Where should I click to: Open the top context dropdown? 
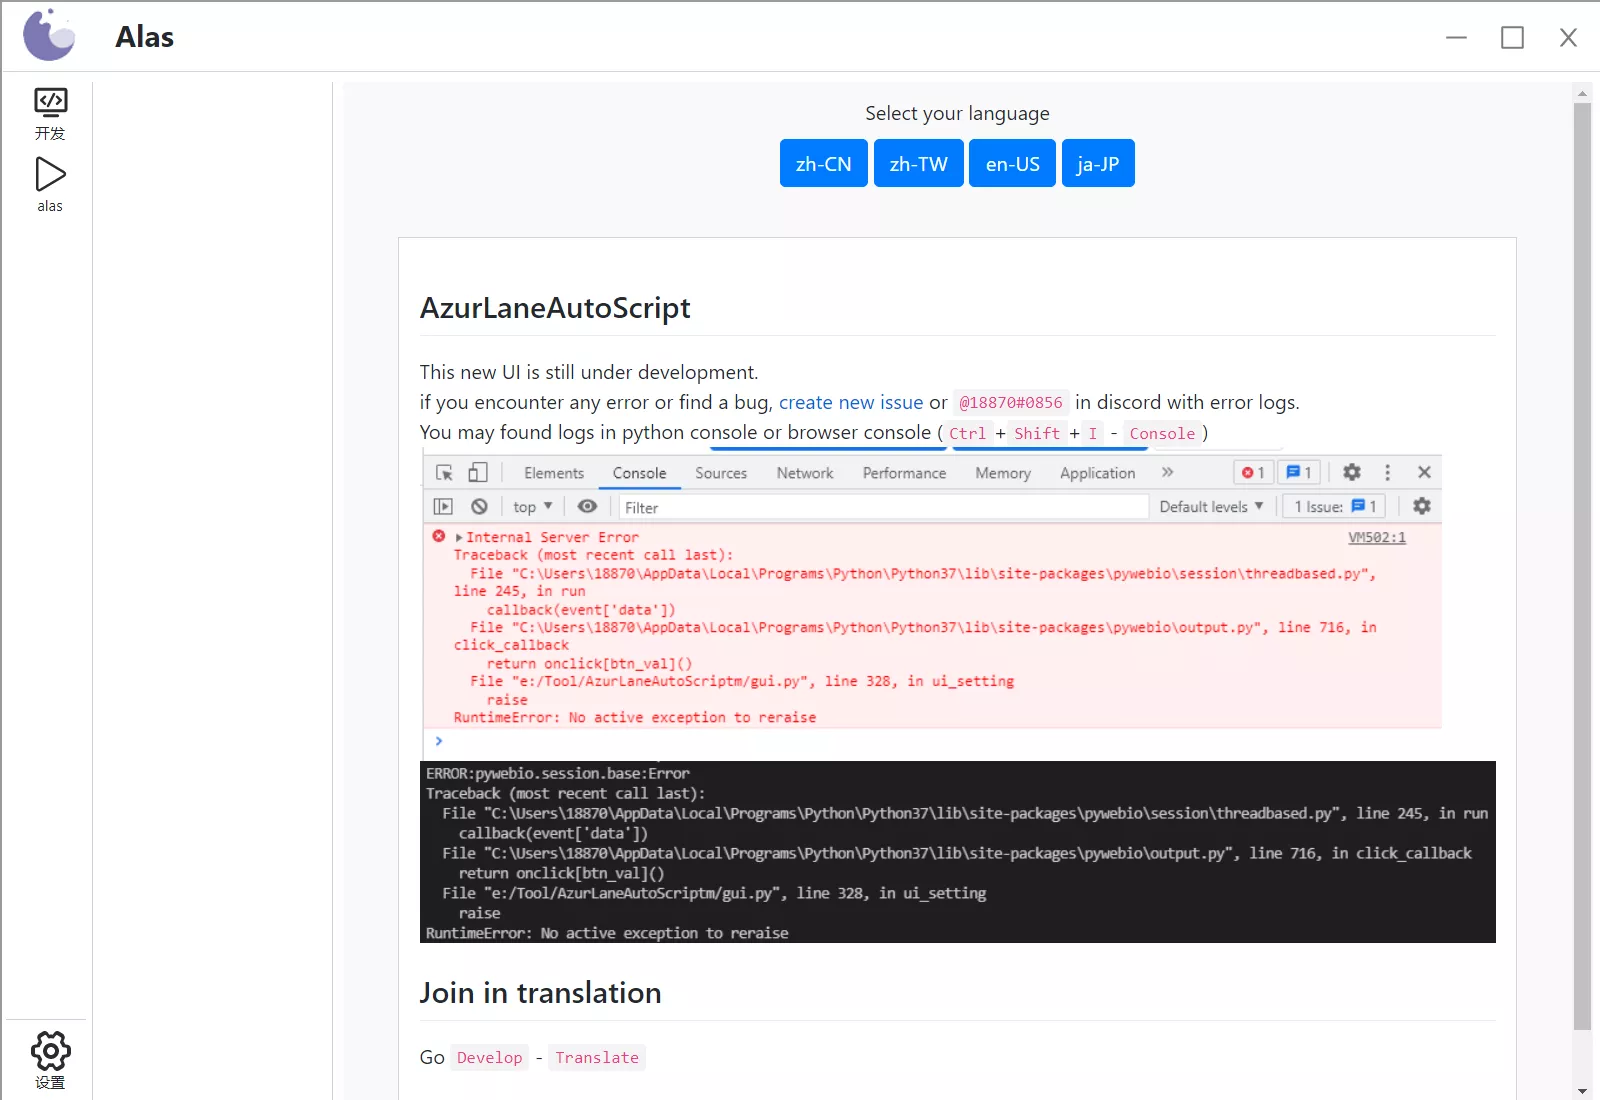point(532,507)
